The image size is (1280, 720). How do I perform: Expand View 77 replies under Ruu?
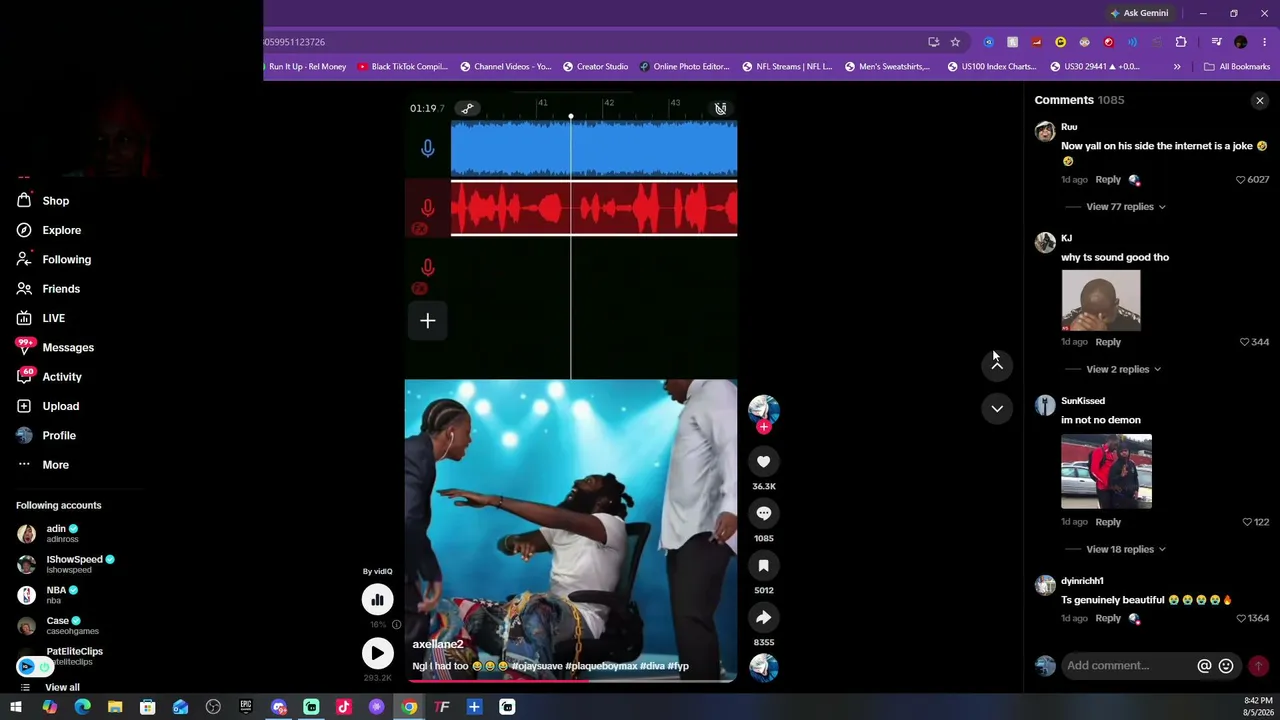tap(1125, 207)
